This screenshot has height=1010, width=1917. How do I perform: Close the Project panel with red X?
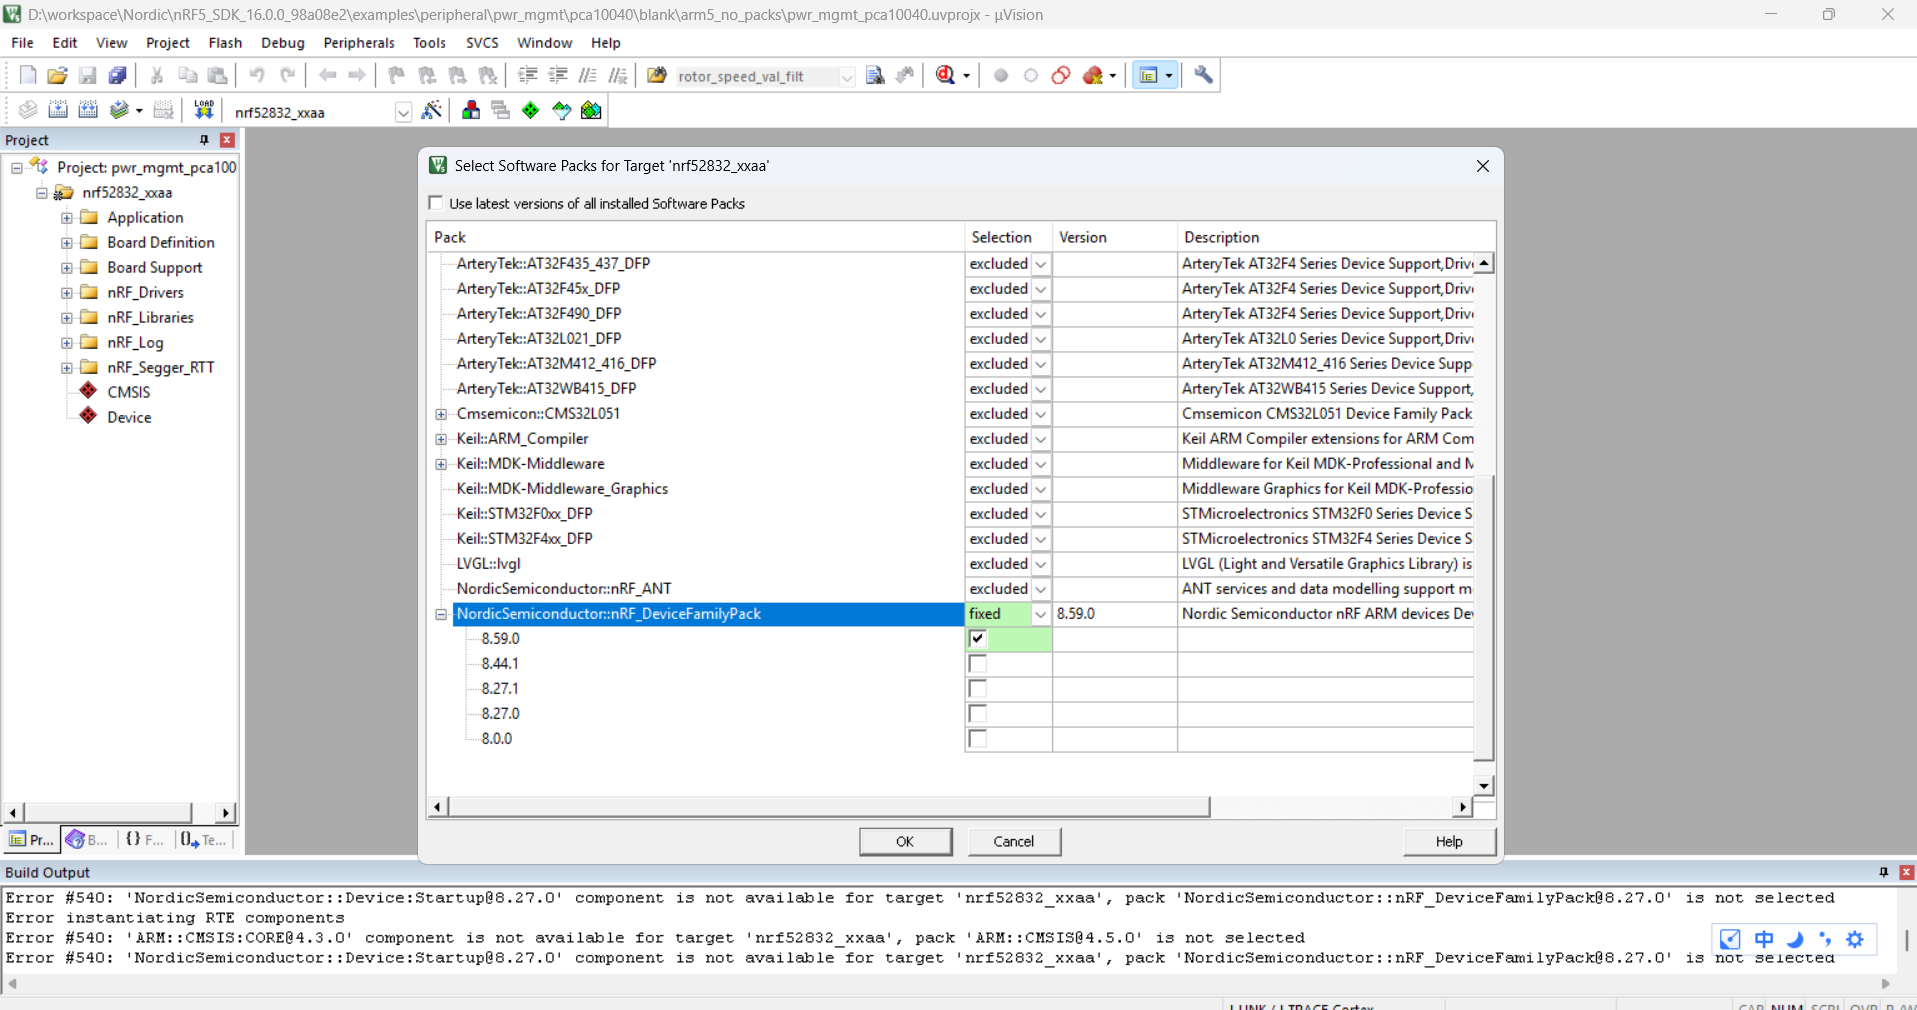click(x=227, y=140)
